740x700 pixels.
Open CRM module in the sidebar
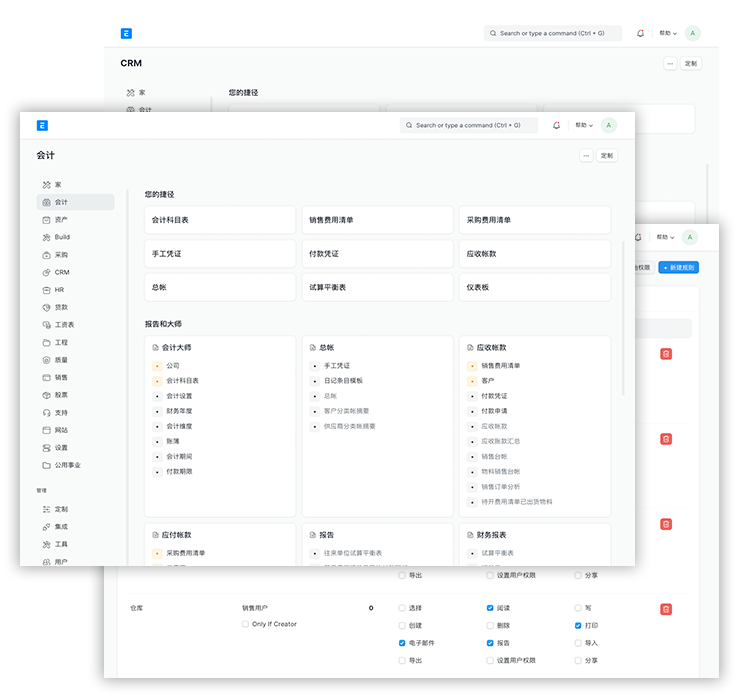pos(61,272)
